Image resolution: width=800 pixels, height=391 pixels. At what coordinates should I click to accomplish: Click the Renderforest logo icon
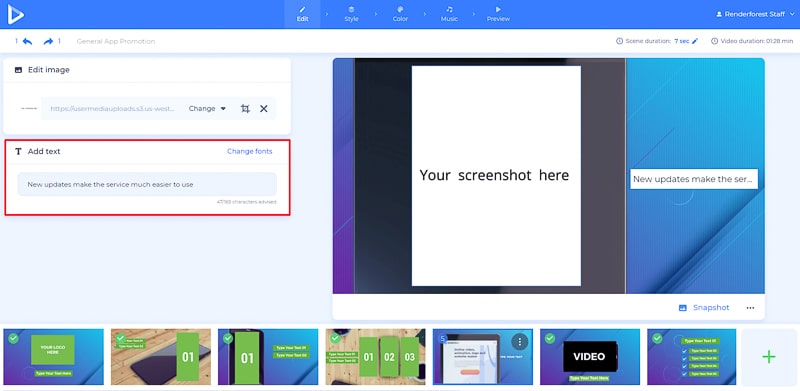pyautogui.click(x=15, y=14)
